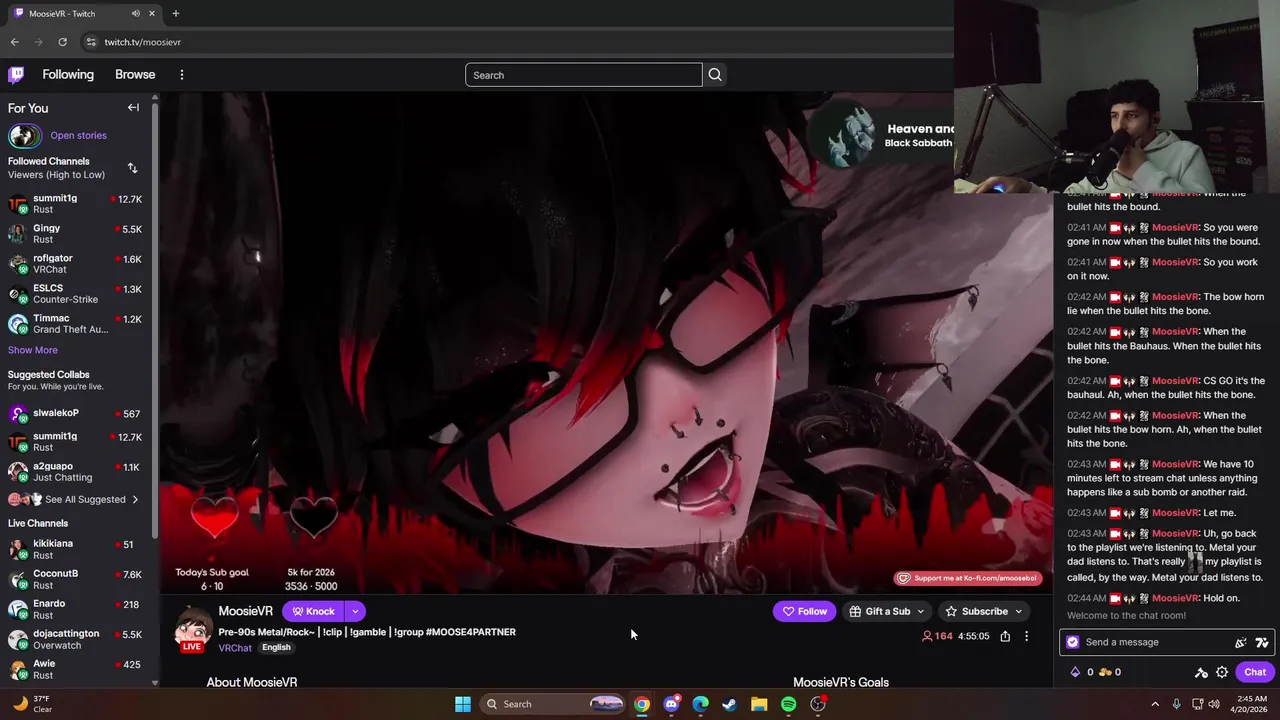Open chat identity badge icon
This screenshot has width=1280, height=720.
(x=1073, y=642)
